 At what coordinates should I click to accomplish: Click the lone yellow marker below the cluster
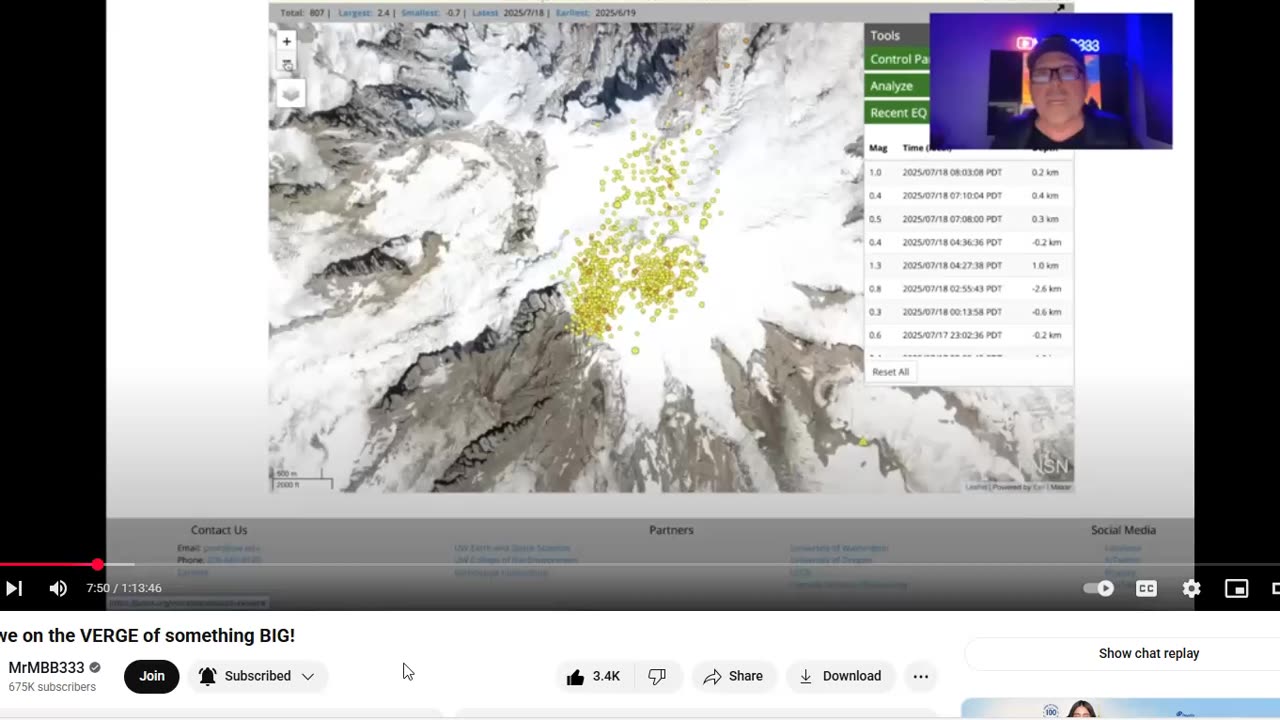pyautogui.click(x=635, y=351)
